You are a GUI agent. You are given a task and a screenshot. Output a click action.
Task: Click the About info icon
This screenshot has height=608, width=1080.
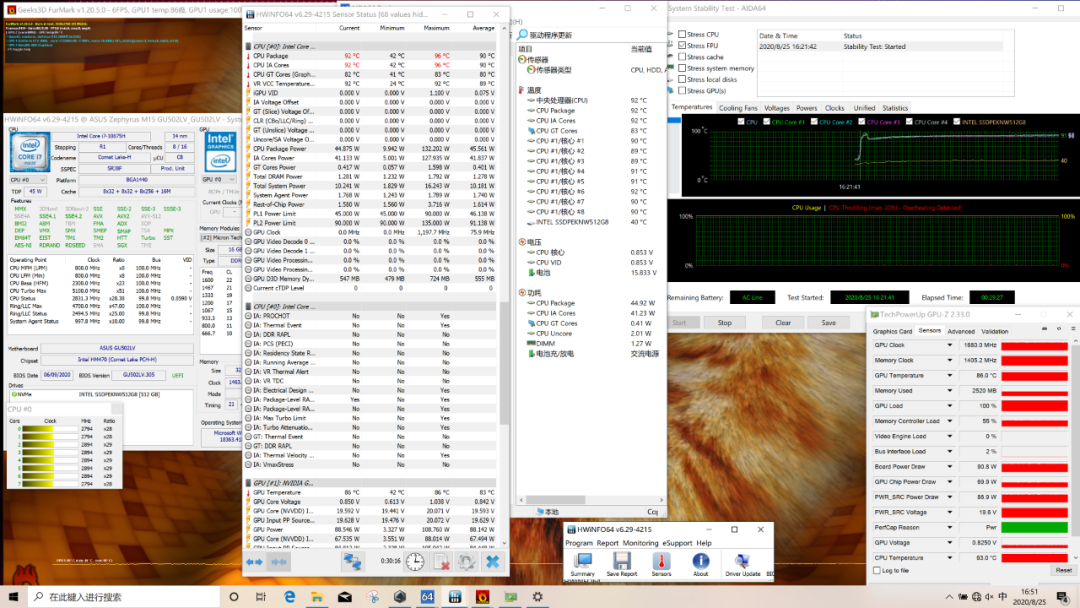tap(701, 563)
